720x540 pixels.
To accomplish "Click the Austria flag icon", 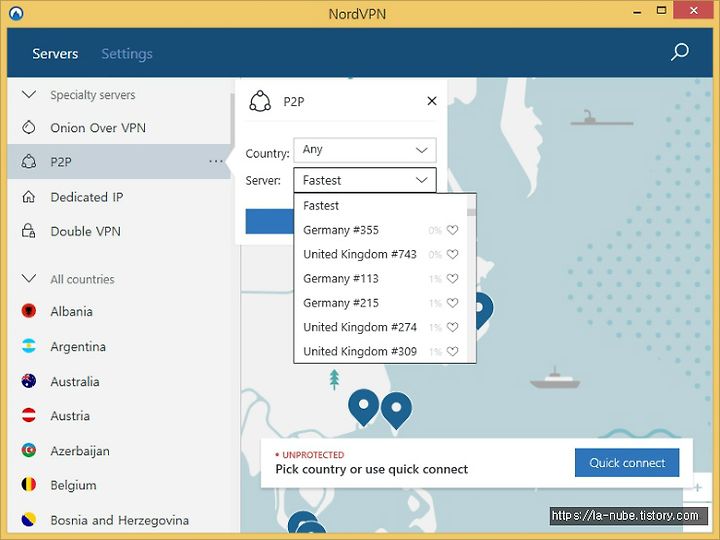I will tap(28, 415).
